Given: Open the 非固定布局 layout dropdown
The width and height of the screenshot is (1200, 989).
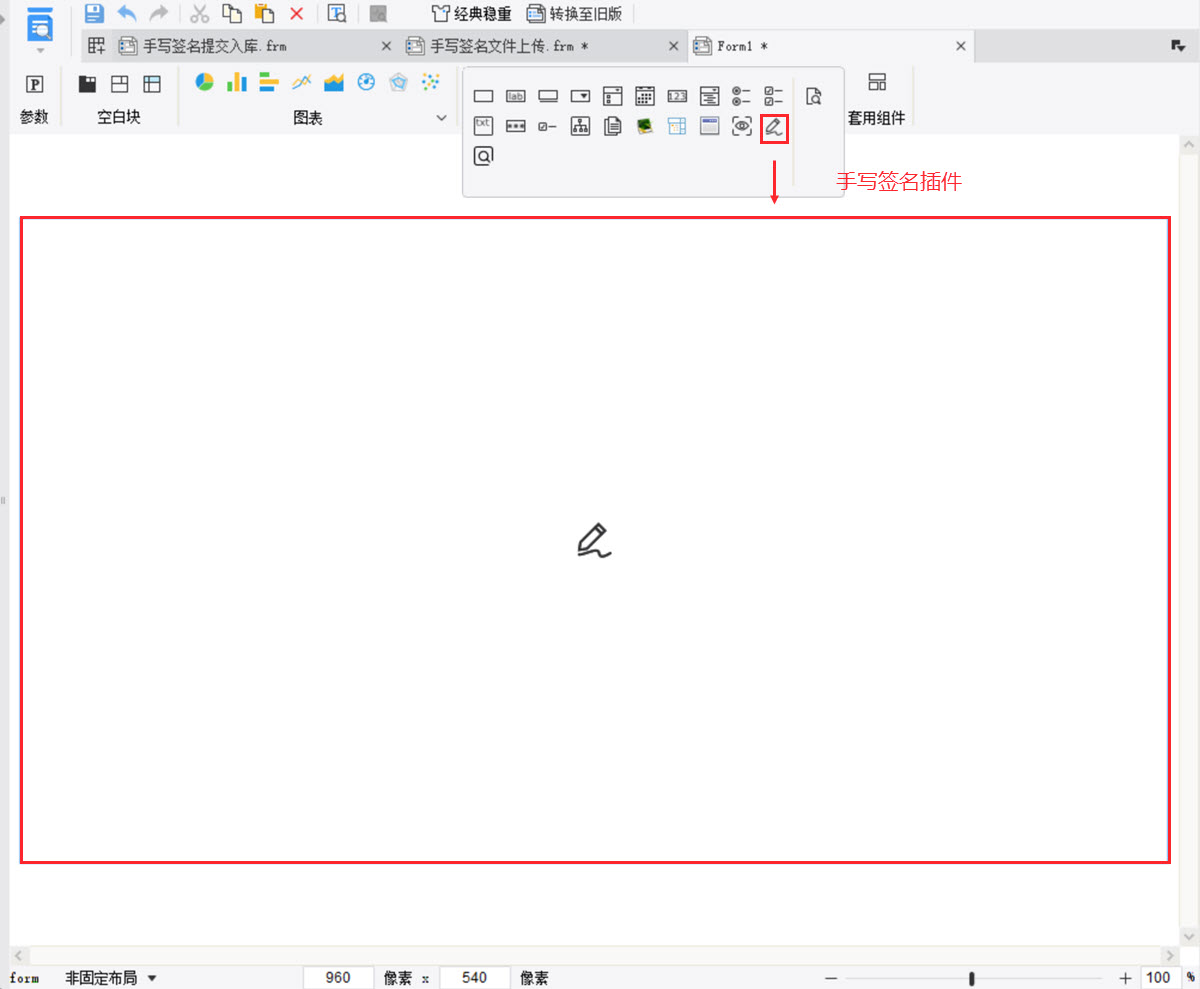Looking at the screenshot, I should (x=111, y=978).
